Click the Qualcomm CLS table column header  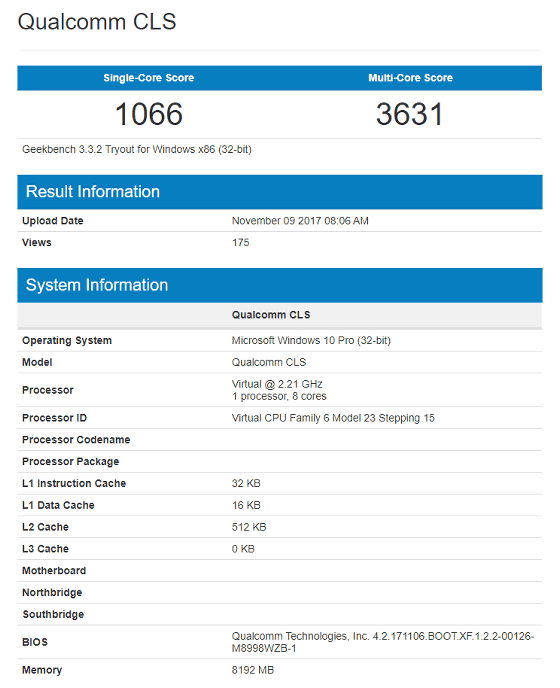[x=271, y=315]
